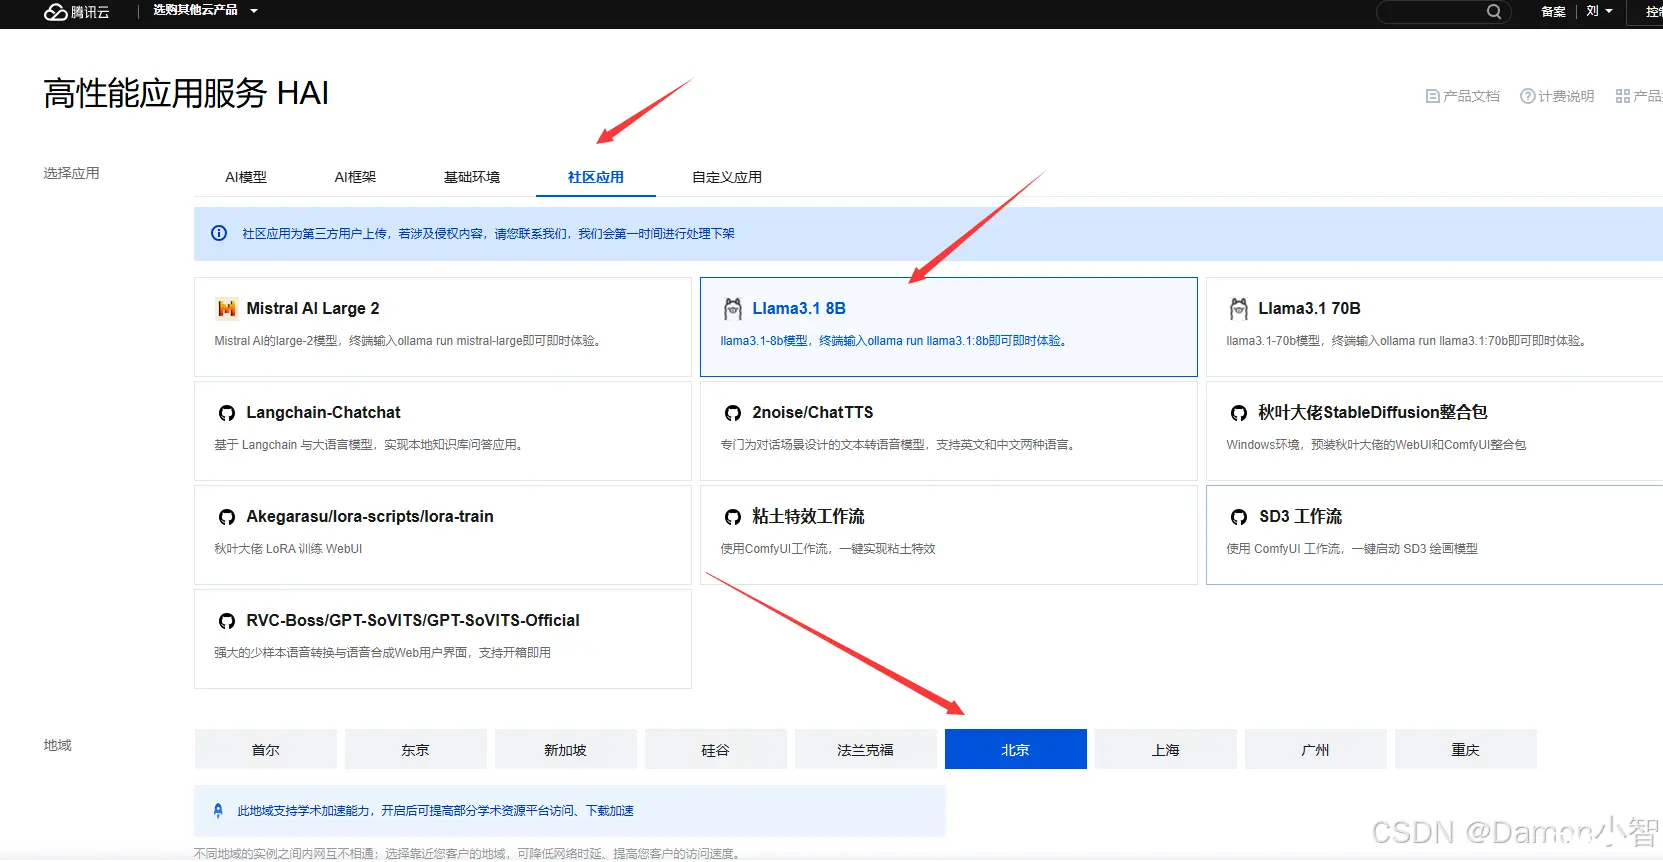Image resolution: width=1663 pixels, height=862 pixels.
Task: Choose the Llama3.1 70B application card
Action: [1434, 327]
